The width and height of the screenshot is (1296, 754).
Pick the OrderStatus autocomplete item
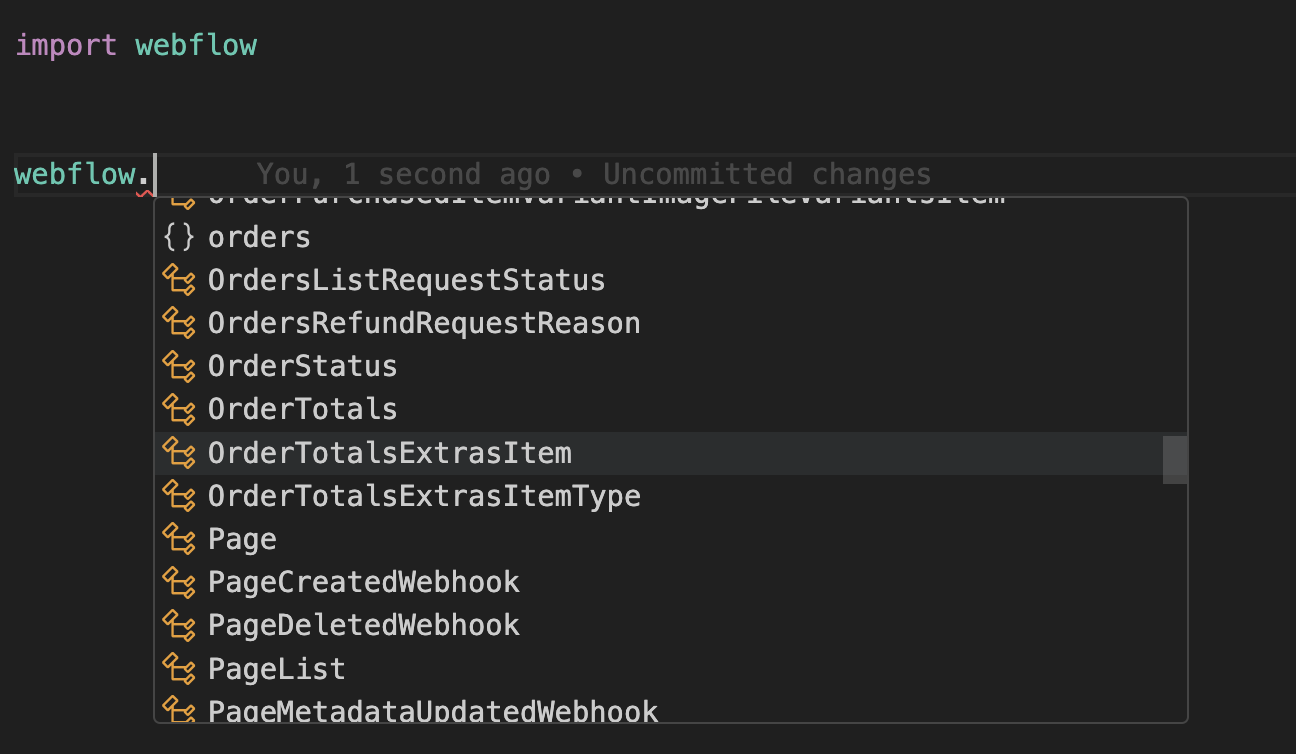[301, 366]
